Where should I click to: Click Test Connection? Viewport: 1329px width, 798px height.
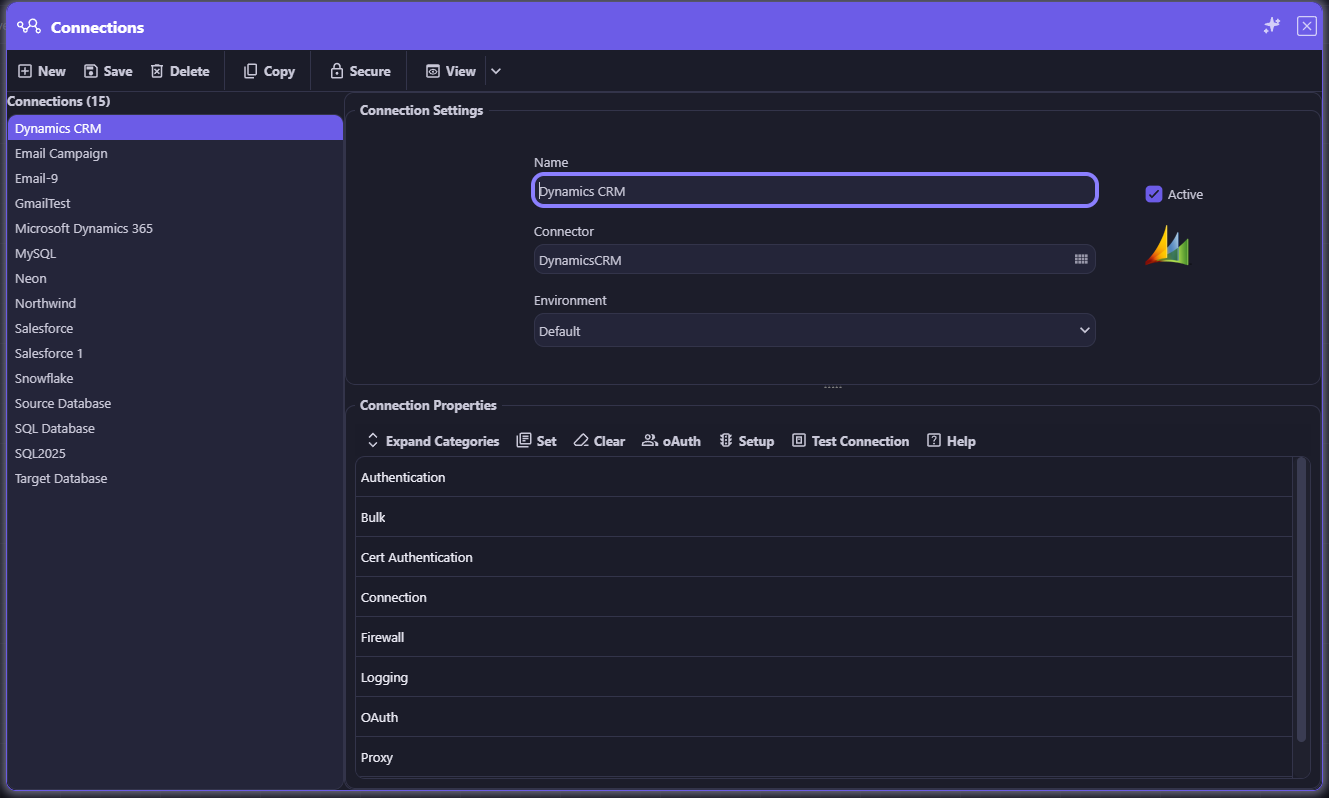click(850, 441)
